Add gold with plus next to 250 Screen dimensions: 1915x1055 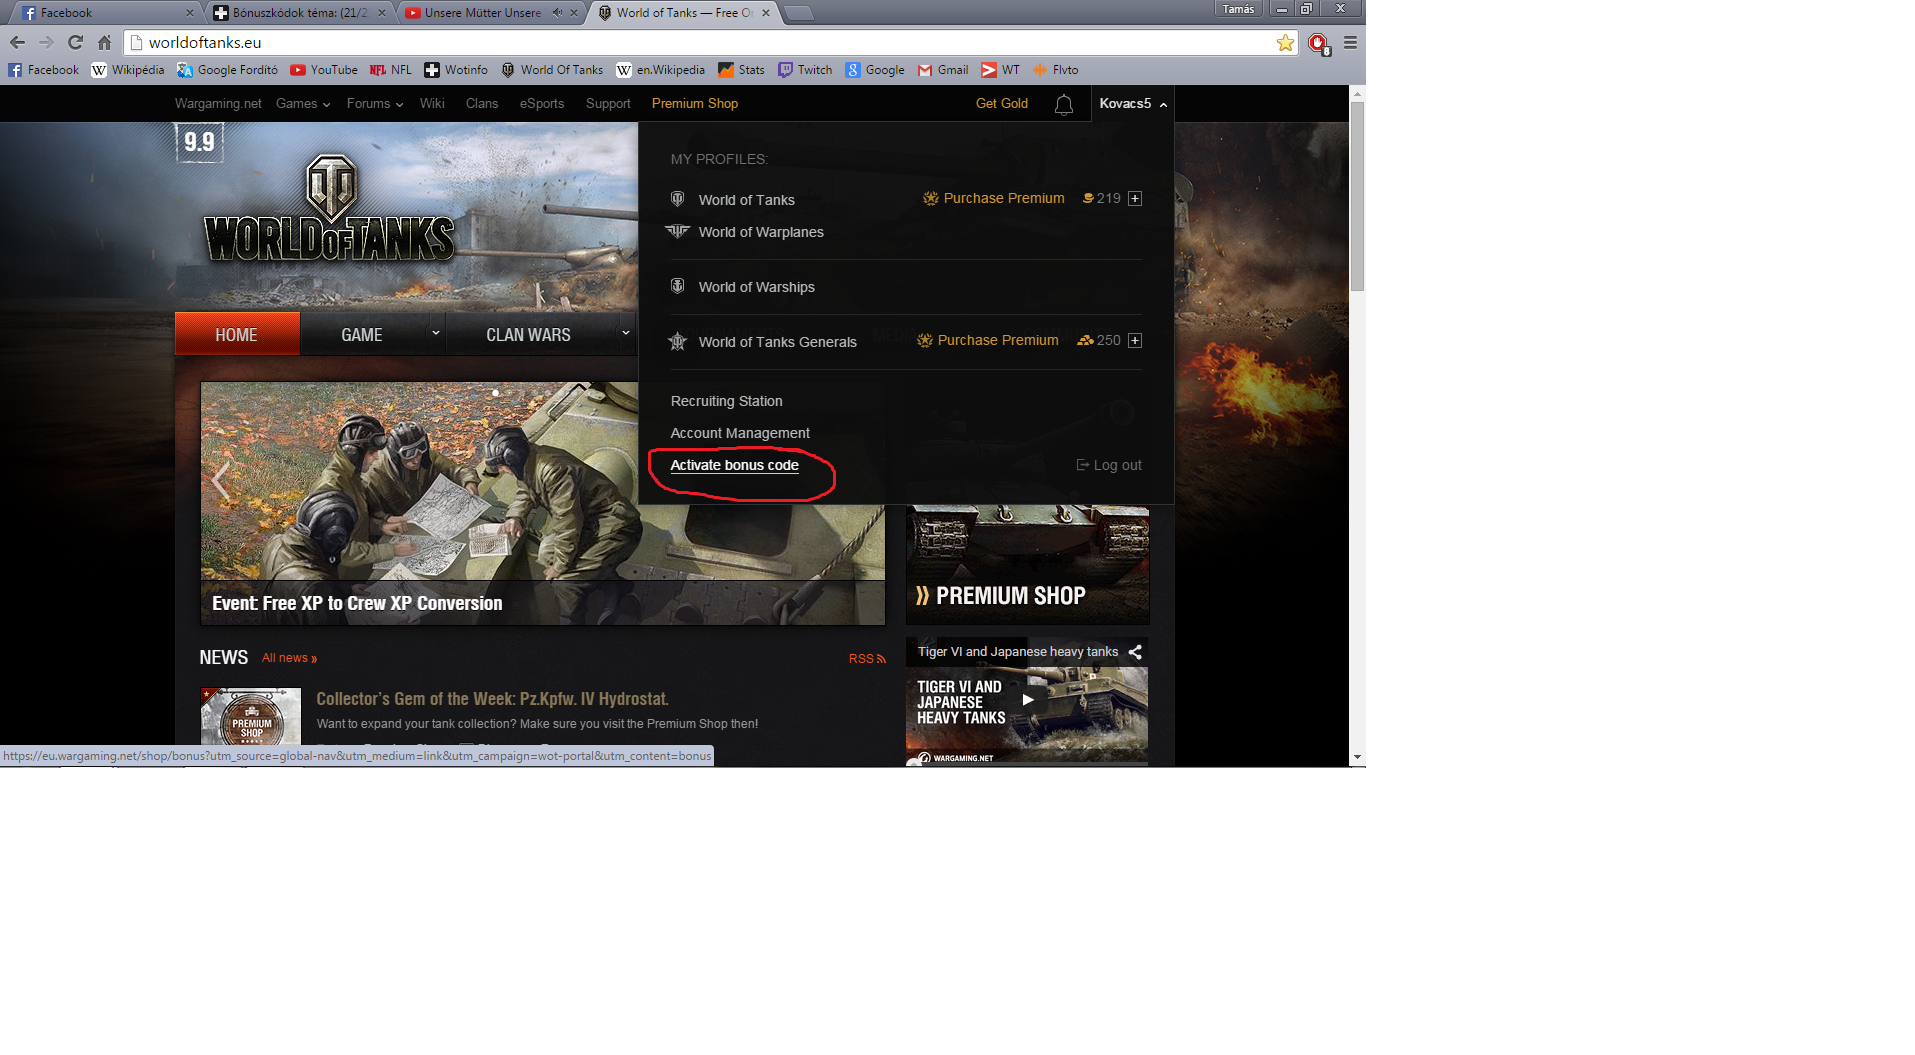pyautogui.click(x=1135, y=340)
